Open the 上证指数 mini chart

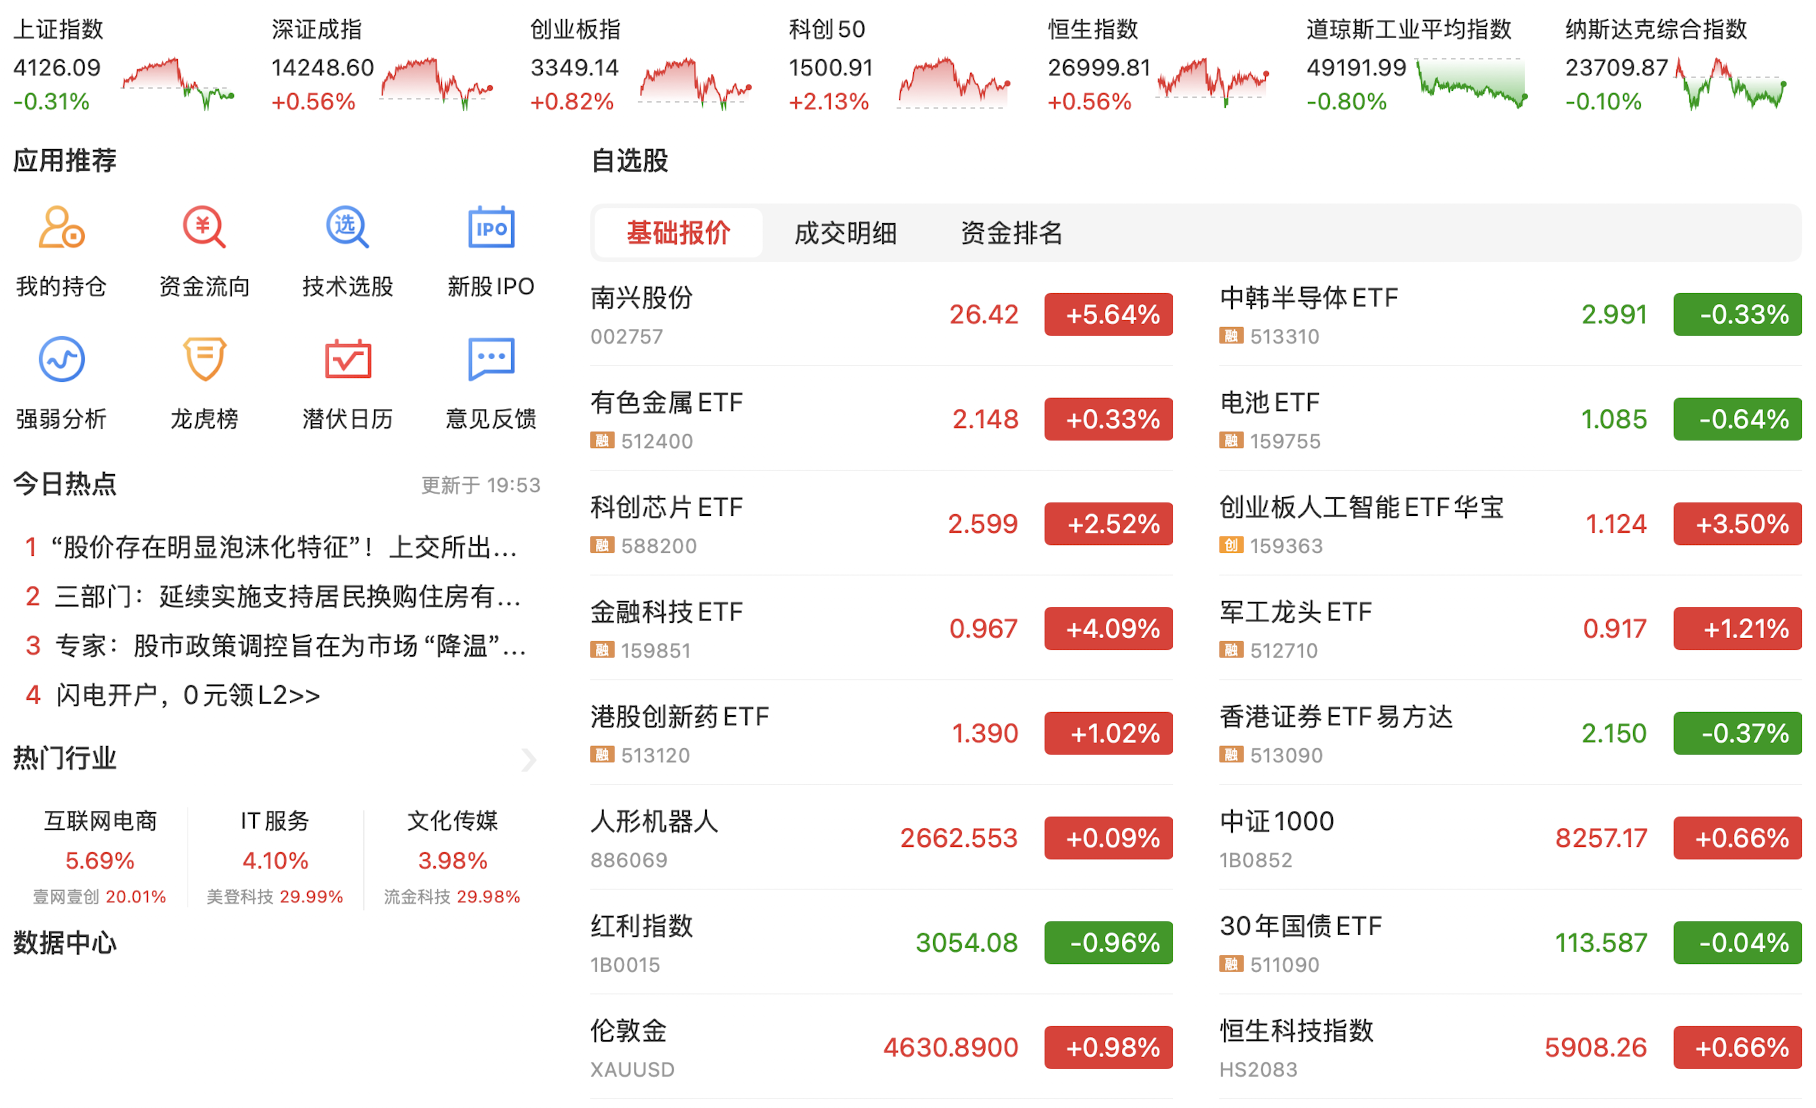click(x=178, y=83)
